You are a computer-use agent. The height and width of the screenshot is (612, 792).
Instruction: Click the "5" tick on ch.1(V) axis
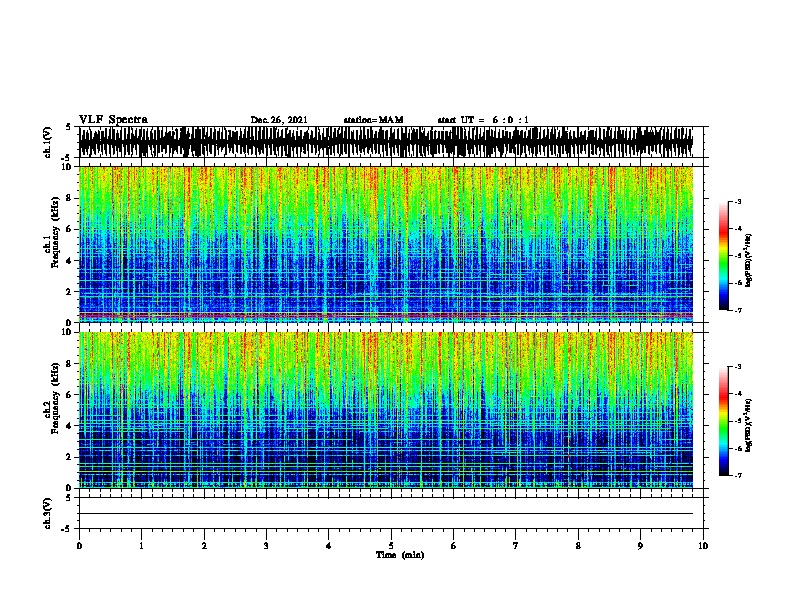coord(68,127)
